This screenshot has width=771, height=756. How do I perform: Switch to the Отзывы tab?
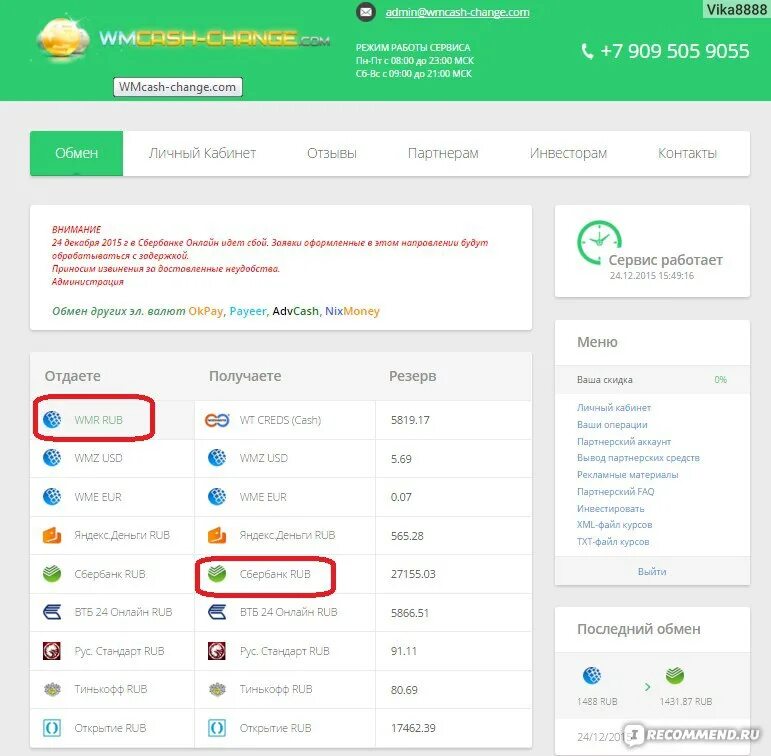(331, 153)
